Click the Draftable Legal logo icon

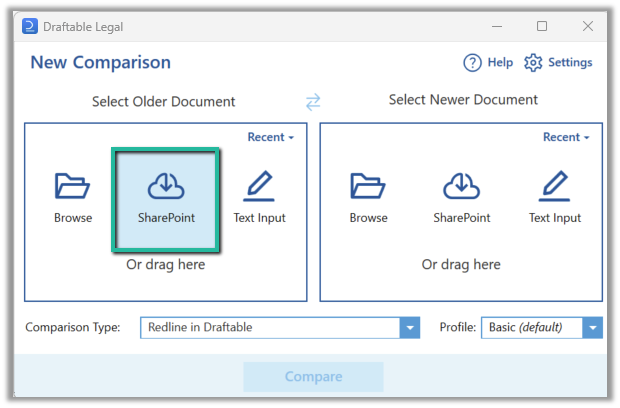30,26
